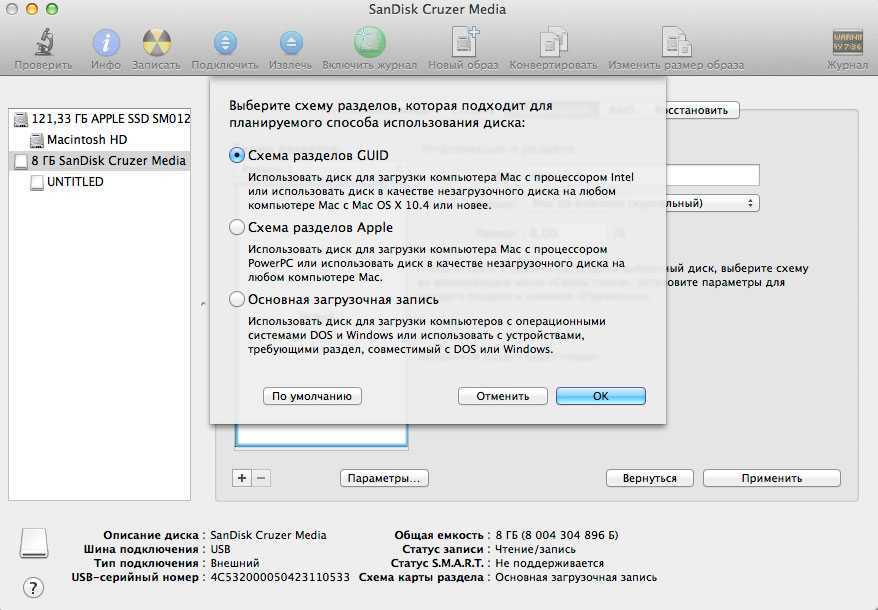Select the Macintosh HD volume
This screenshot has height=610, width=878.
[101, 139]
